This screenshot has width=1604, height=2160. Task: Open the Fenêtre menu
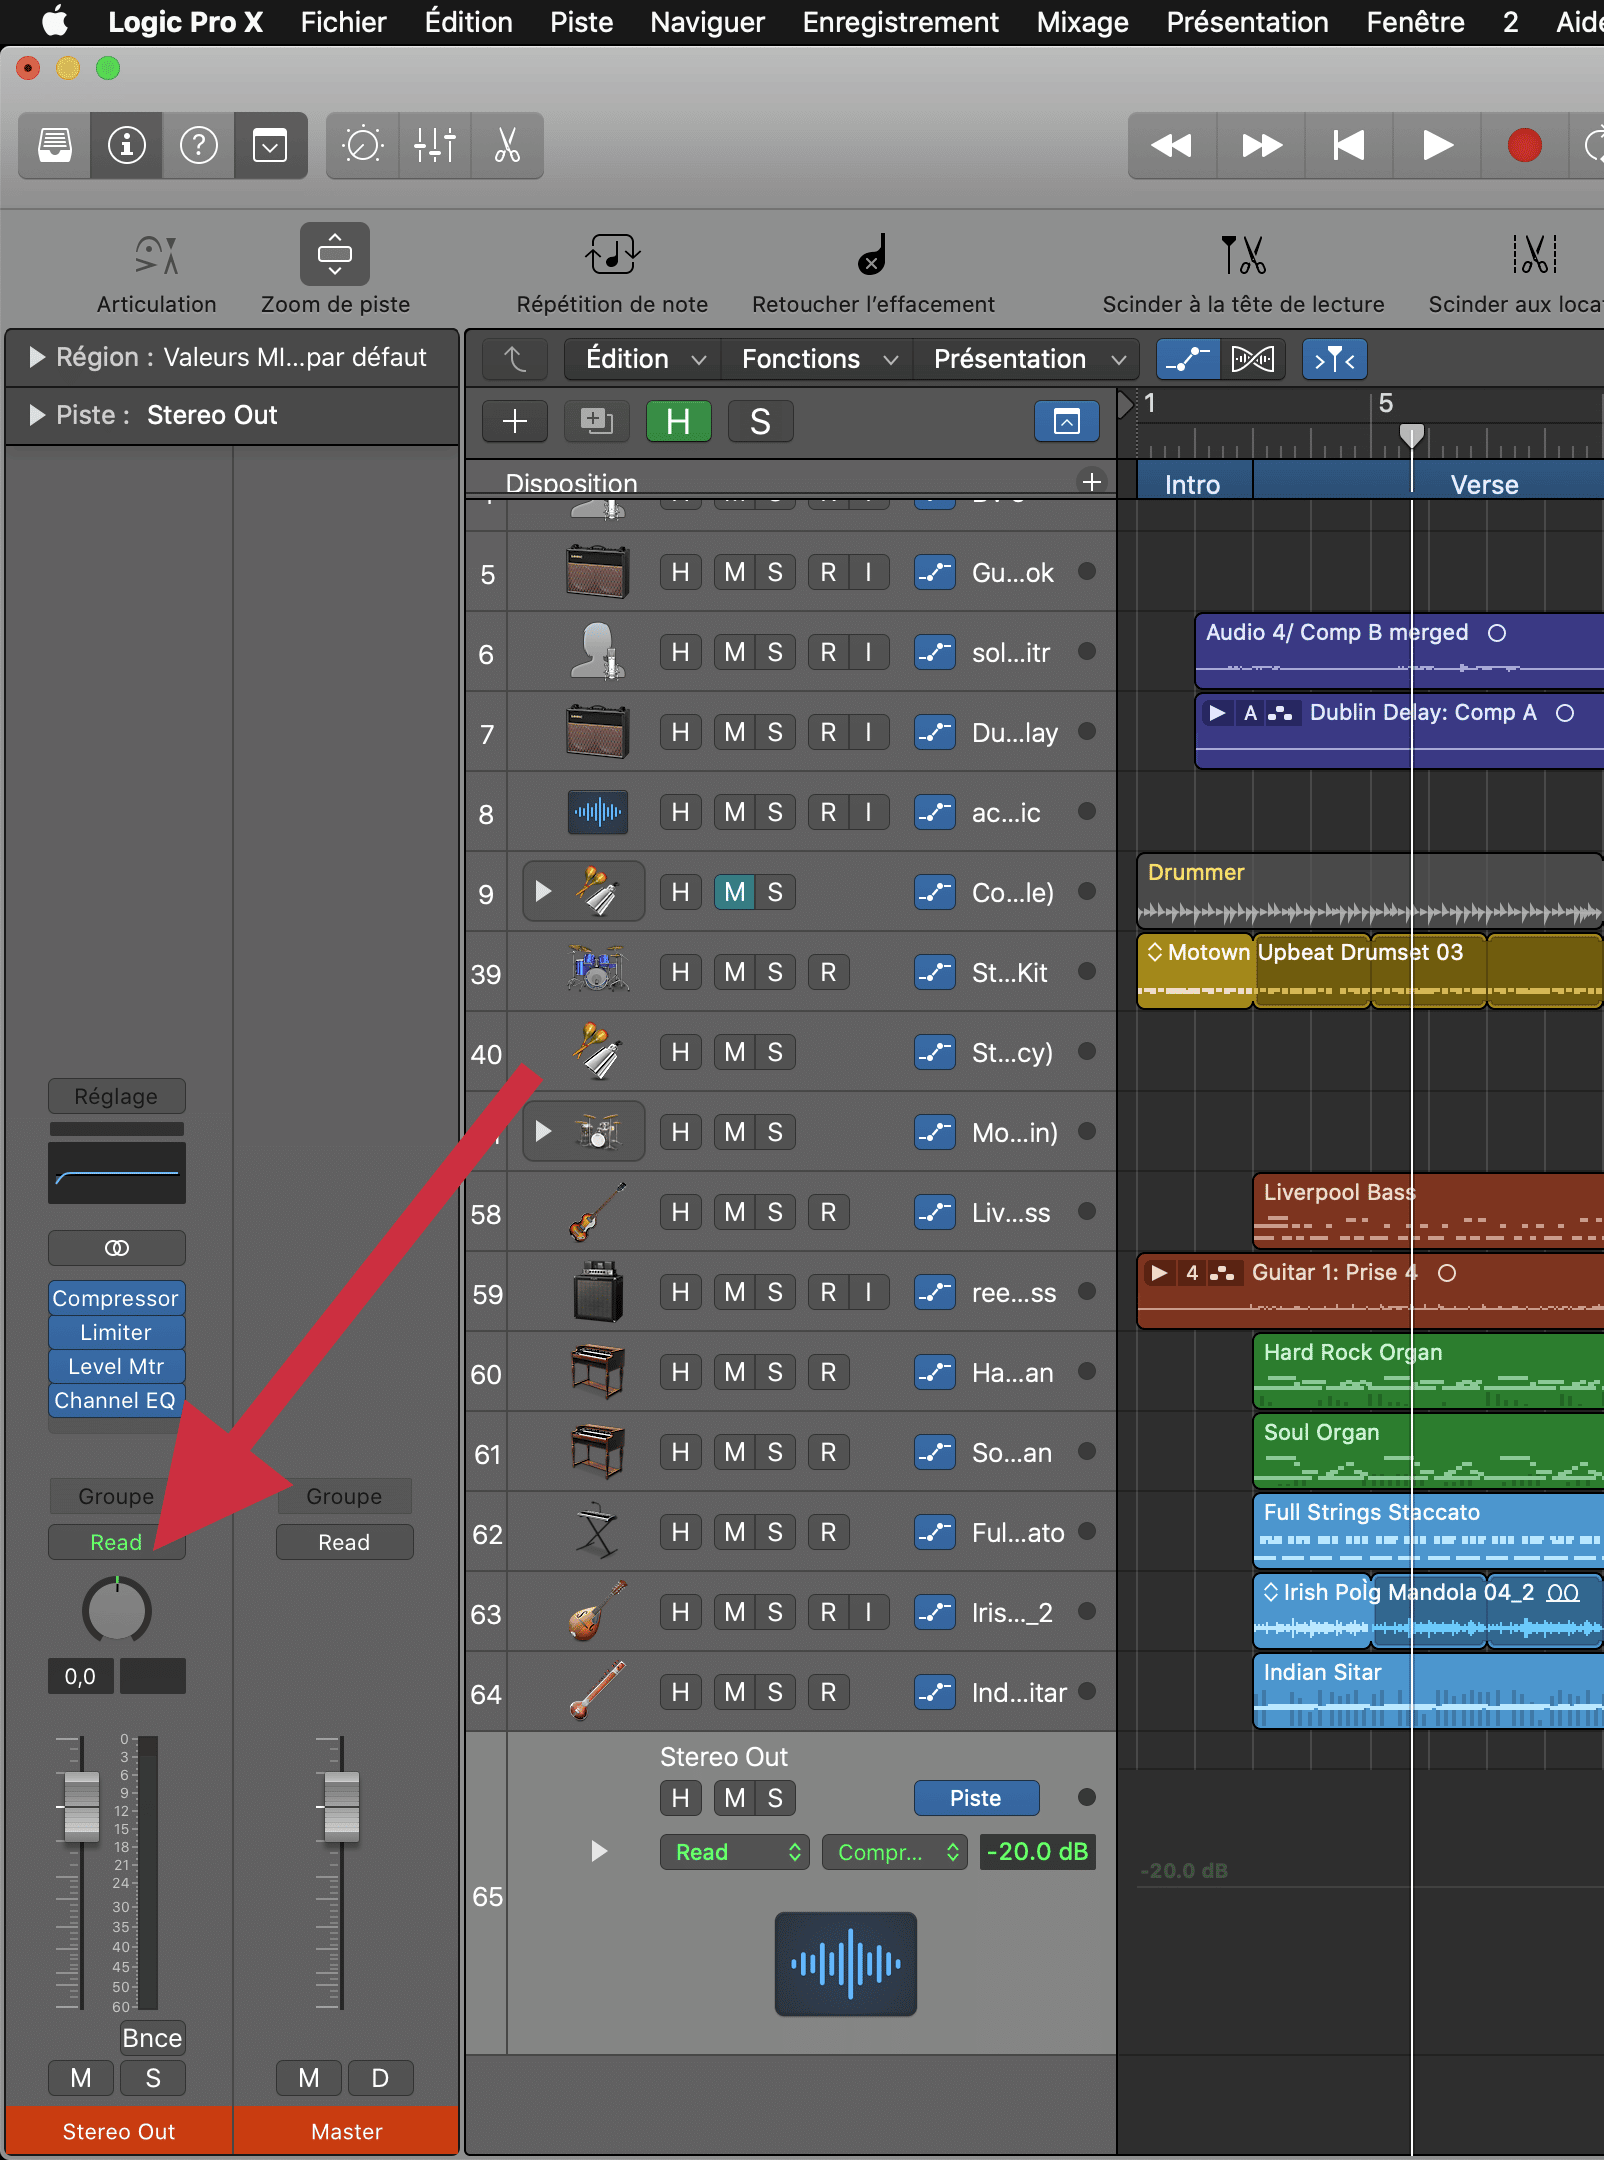point(1415,22)
